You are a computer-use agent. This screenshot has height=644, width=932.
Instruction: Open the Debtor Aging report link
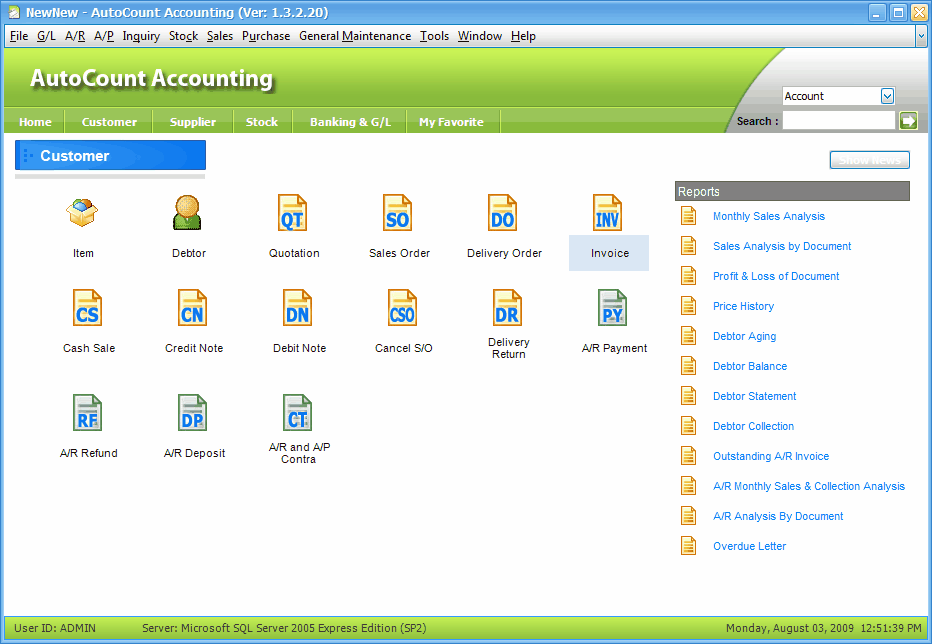[x=744, y=336]
